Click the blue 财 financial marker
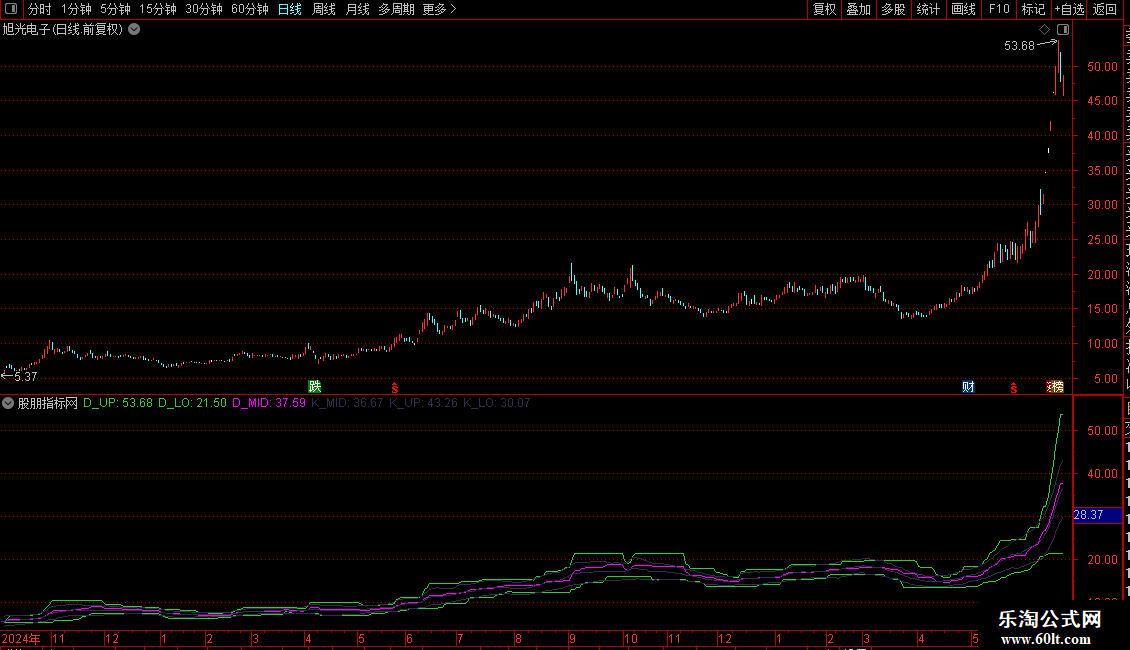1130x650 pixels. pyautogui.click(x=968, y=387)
